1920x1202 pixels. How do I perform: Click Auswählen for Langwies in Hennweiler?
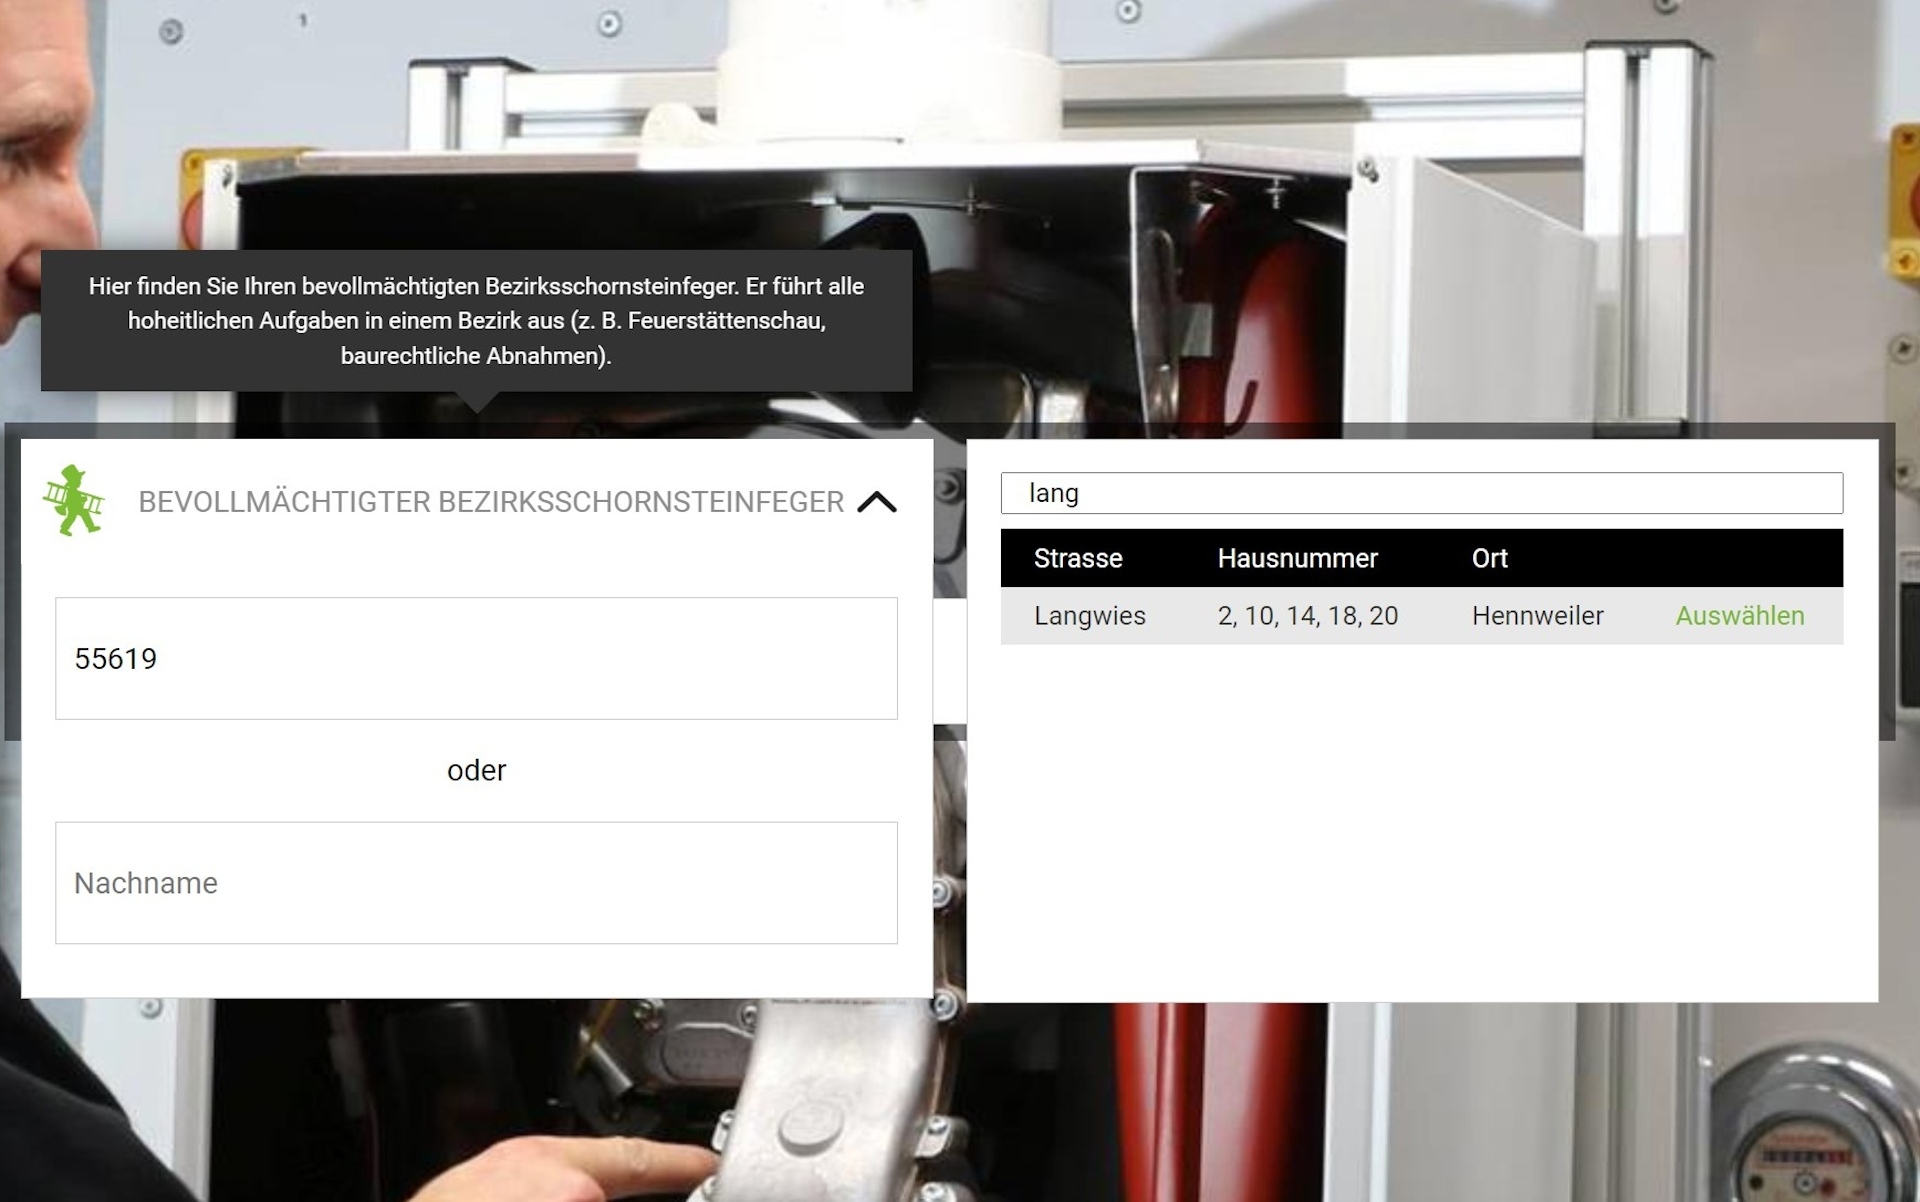(x=1740, y=616)
